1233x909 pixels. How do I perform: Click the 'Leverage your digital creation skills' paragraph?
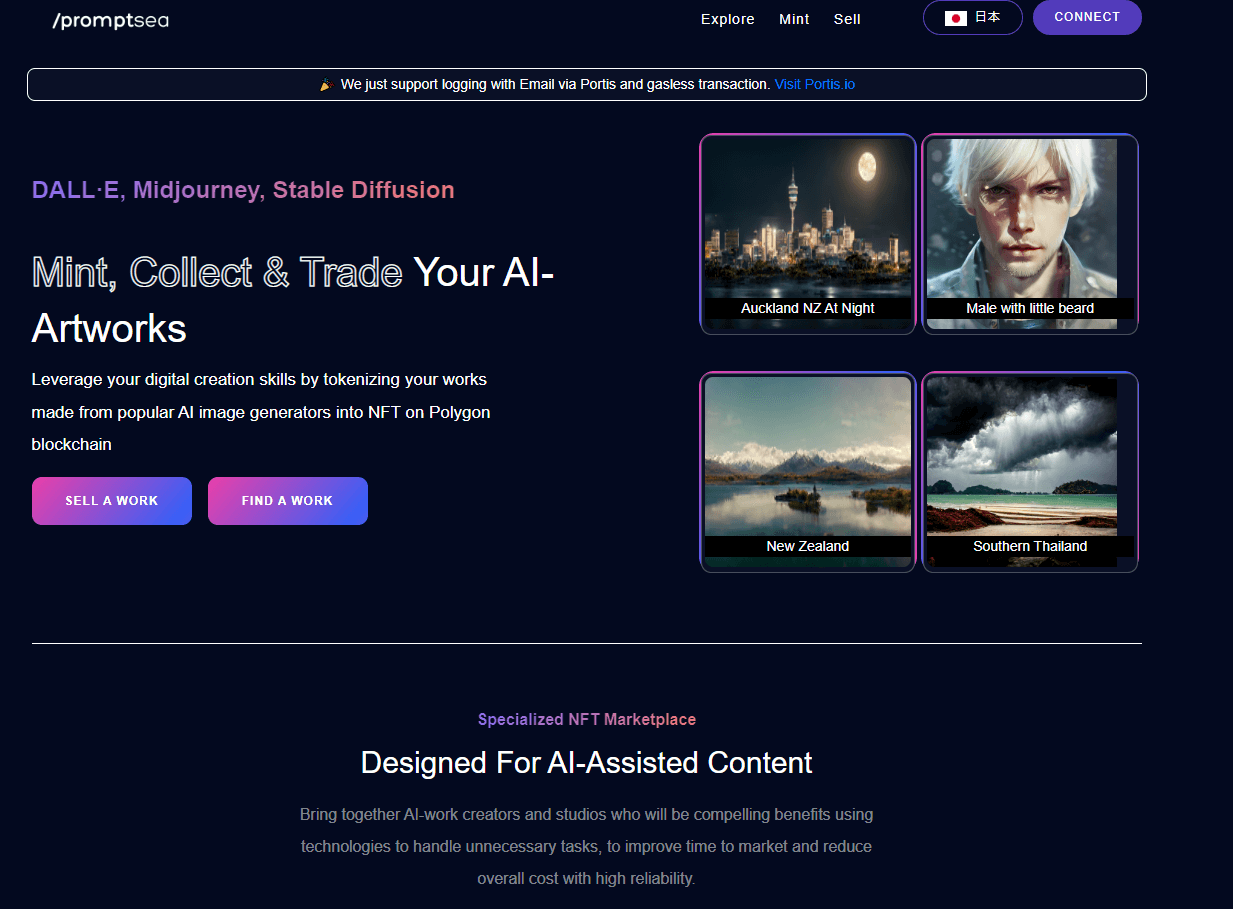pyautogui.click(x=260, y=412)
